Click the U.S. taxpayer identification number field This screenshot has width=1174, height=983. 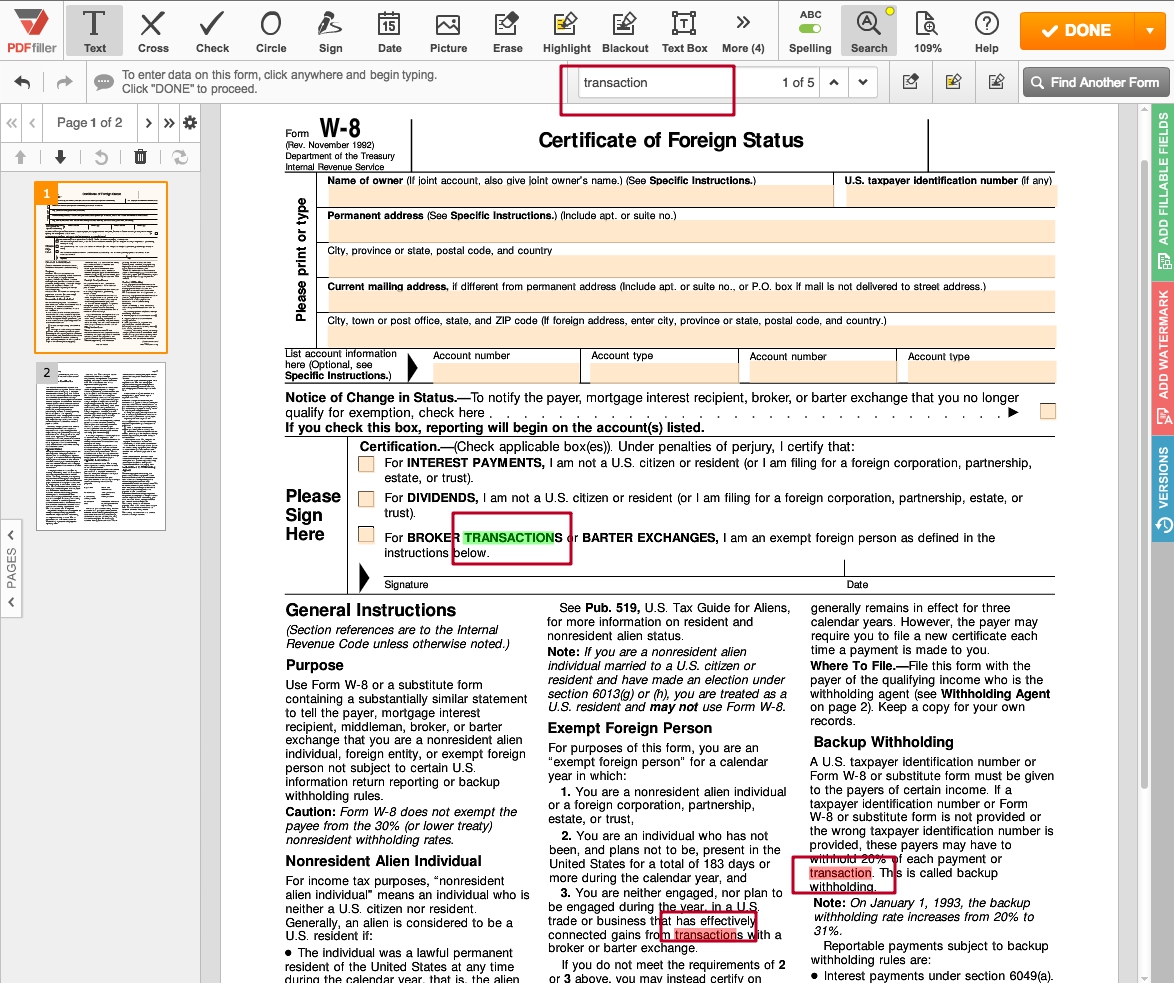point(951,196)
